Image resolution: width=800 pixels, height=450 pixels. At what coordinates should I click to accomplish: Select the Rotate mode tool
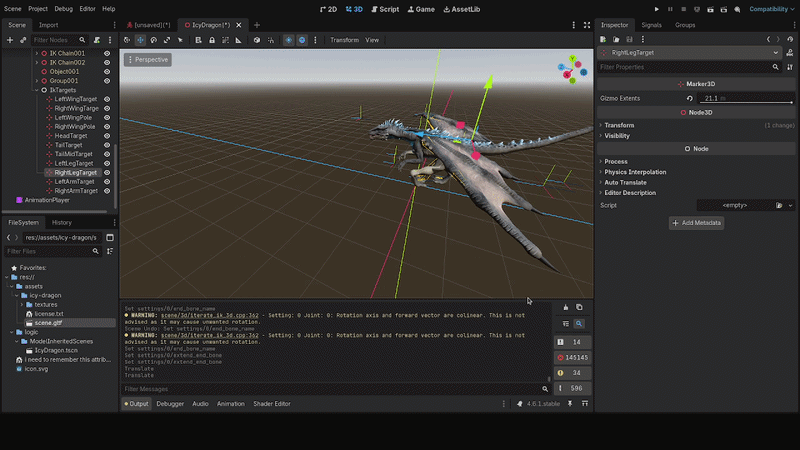154,40
